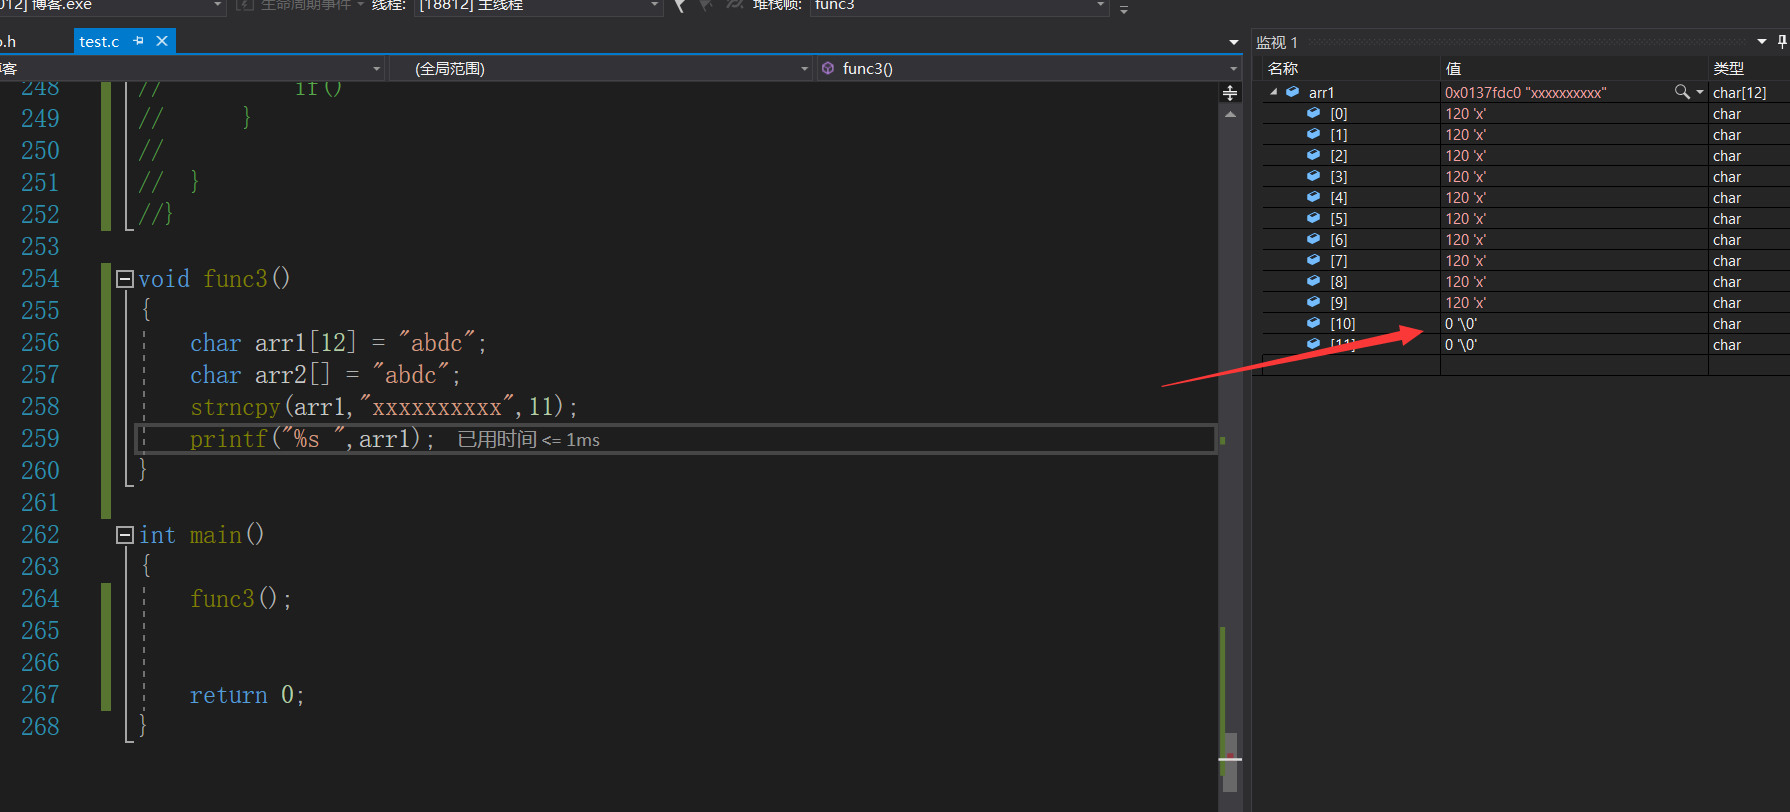This screenshot has width=1790, height=812.
Task: Open the visualizer dropdown arrow for arr1
Action: pos(1700,92)
